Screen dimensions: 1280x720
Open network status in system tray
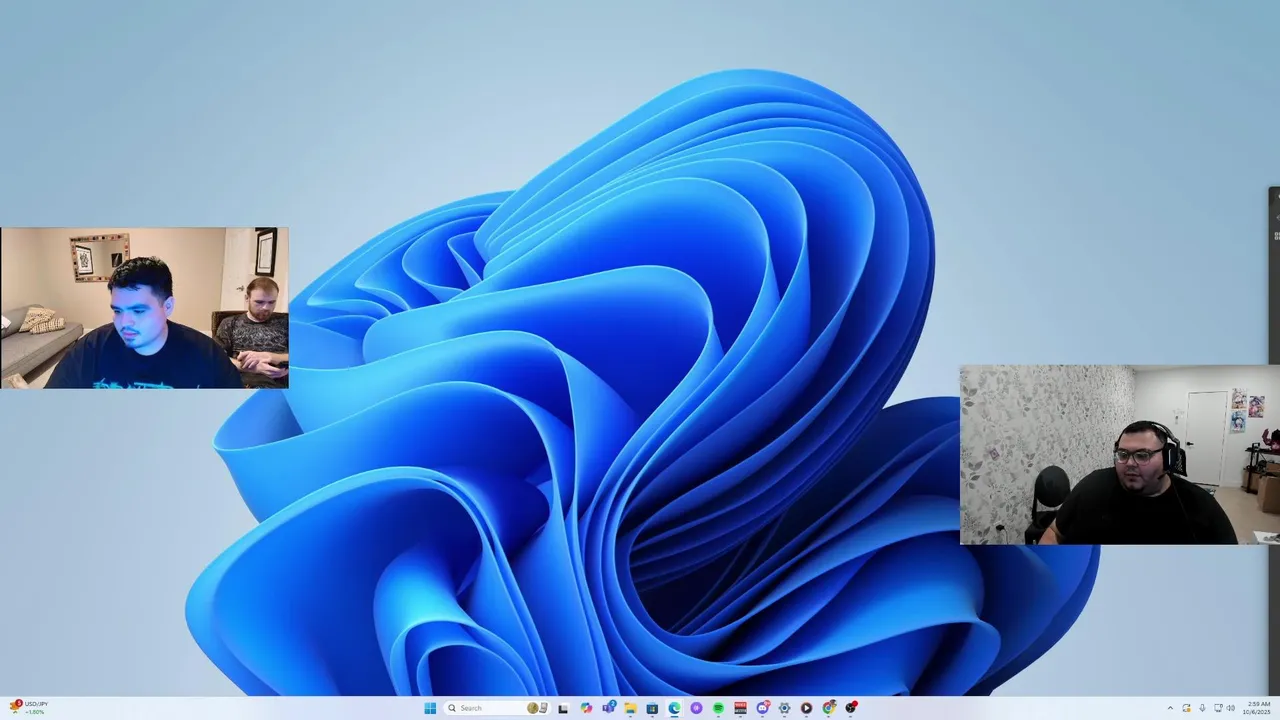coord(1217,708)
